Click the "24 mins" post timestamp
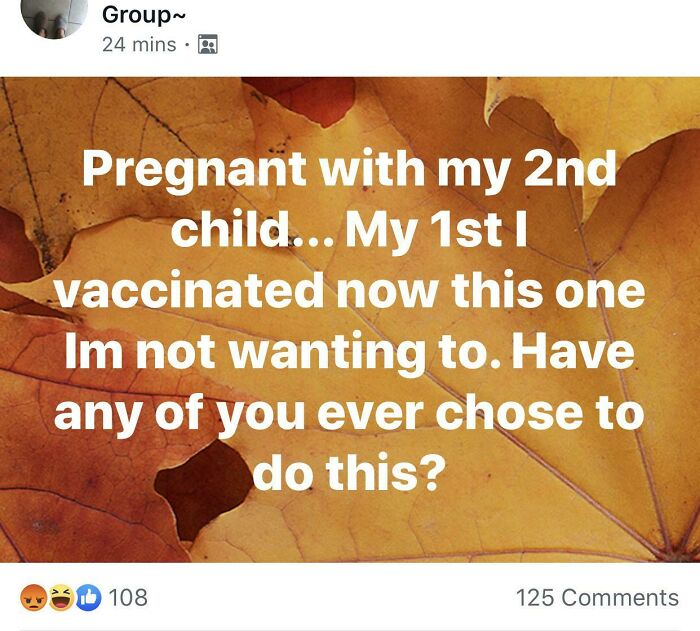Screen dimensions: 700x631 139,45
